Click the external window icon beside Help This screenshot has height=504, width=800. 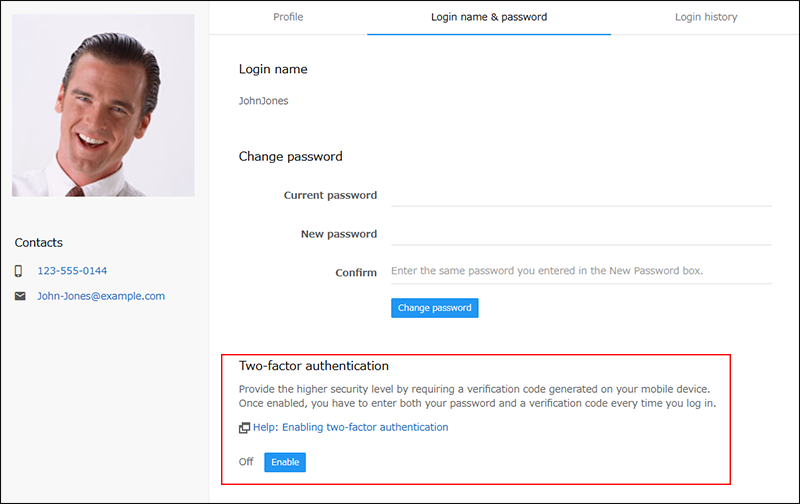(244, 428)
